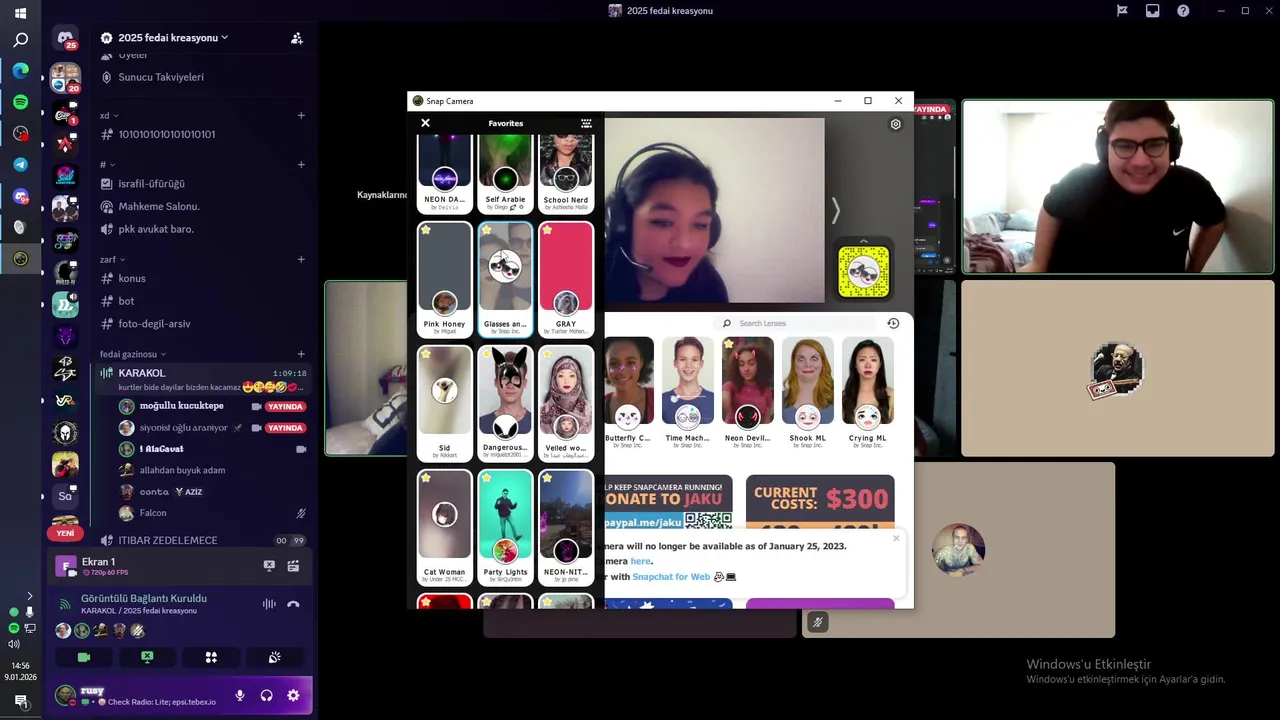
Task: Open Spotify from the Windows taskbar
Action: point(20,102)
